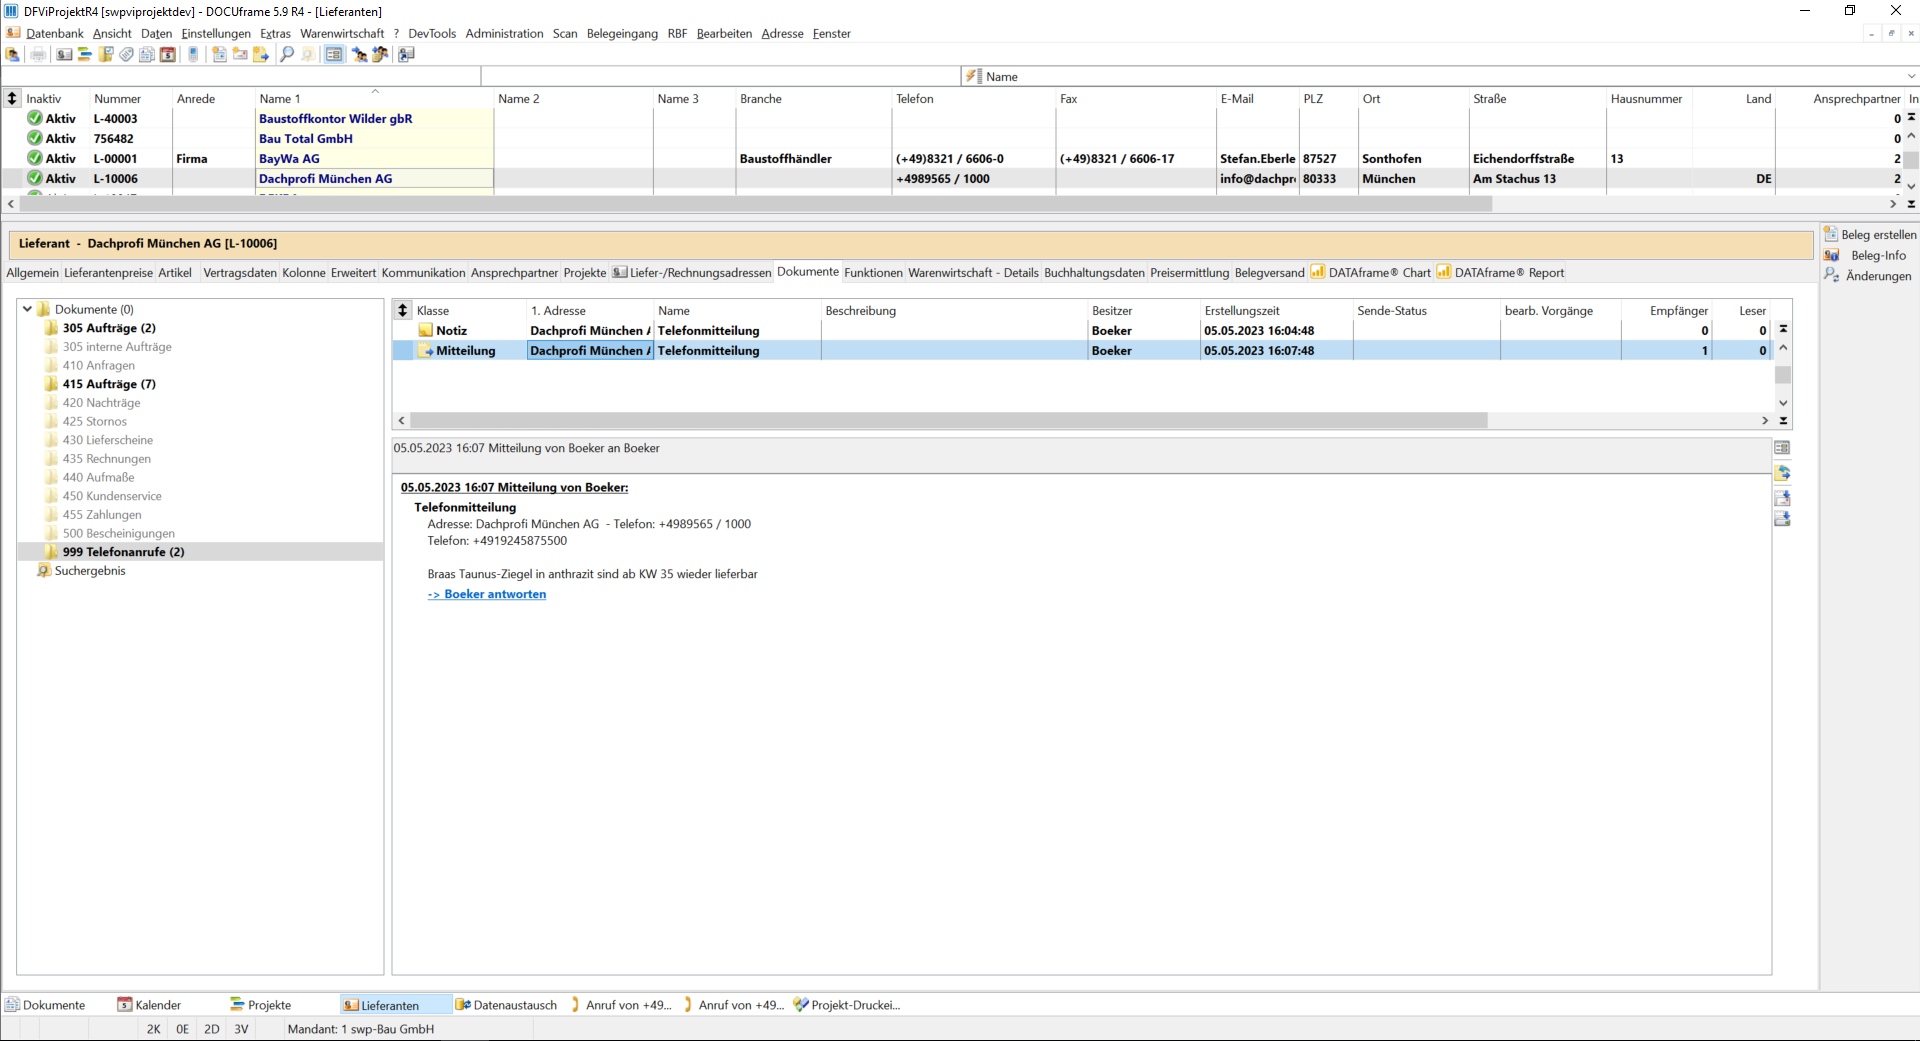Select the 305 Aufträge (2) folder
The height and width of the screenshot is (1041, 1920).
point(109,328)
